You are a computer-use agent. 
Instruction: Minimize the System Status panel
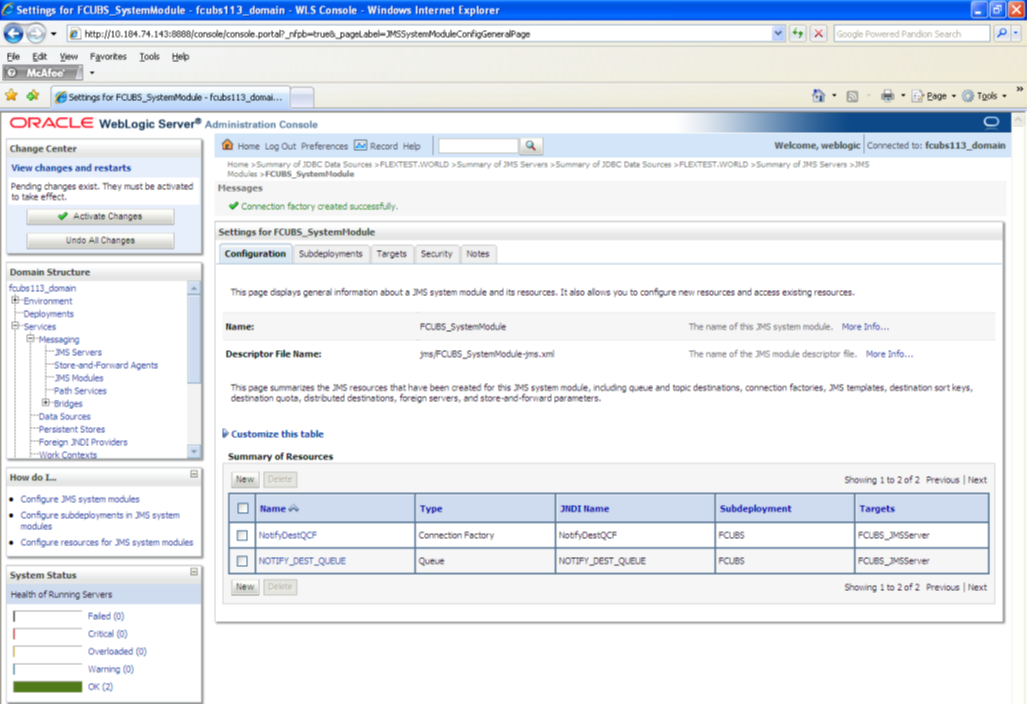click(x=194, y=572)
